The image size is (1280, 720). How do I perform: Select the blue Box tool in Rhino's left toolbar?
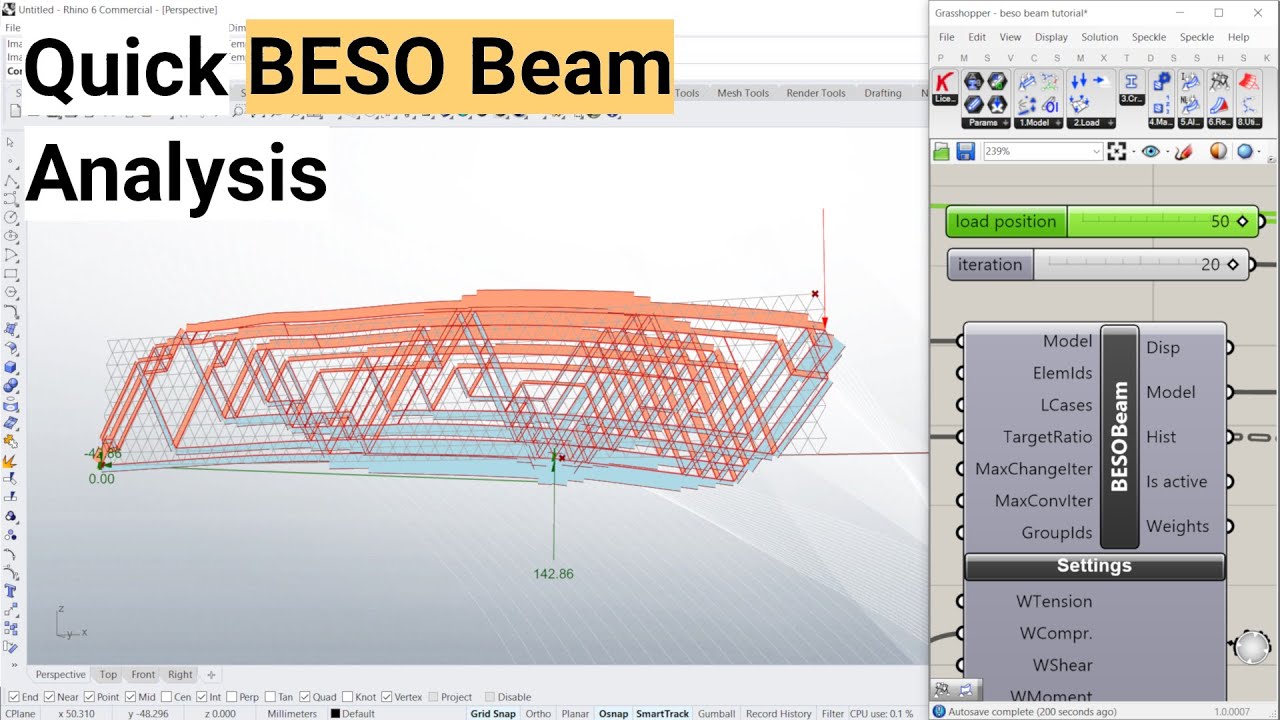[11, 366]
